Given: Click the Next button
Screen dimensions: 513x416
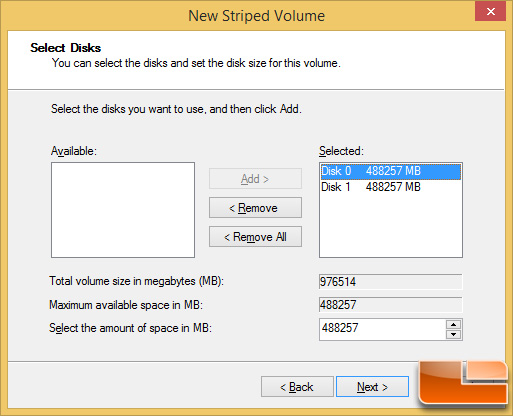Looking at the screenshot, I should coord(372,387).
